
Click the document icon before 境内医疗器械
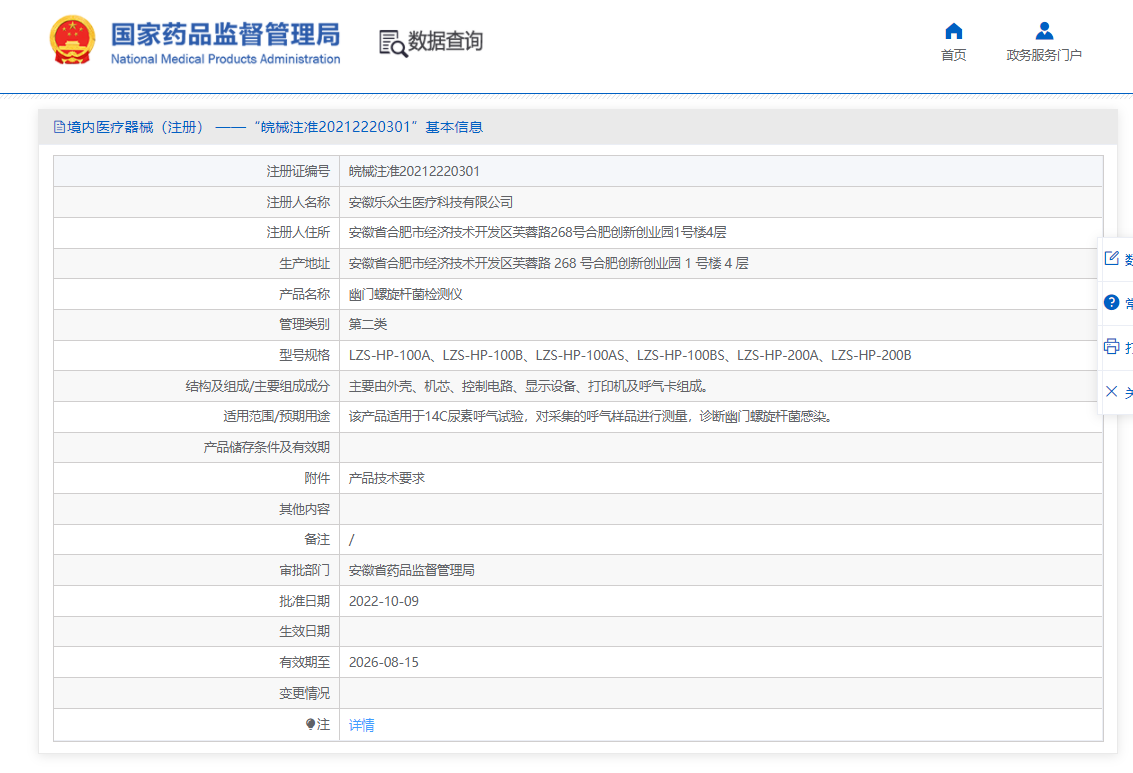point(59,127)
